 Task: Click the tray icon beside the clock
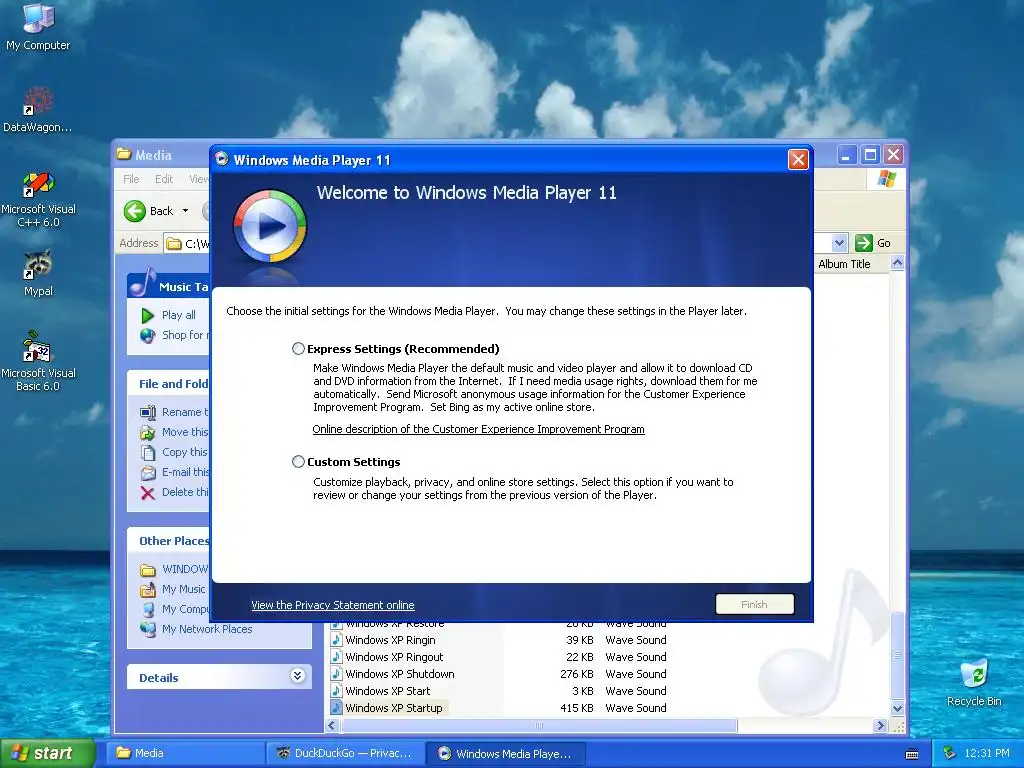[950, 753]
